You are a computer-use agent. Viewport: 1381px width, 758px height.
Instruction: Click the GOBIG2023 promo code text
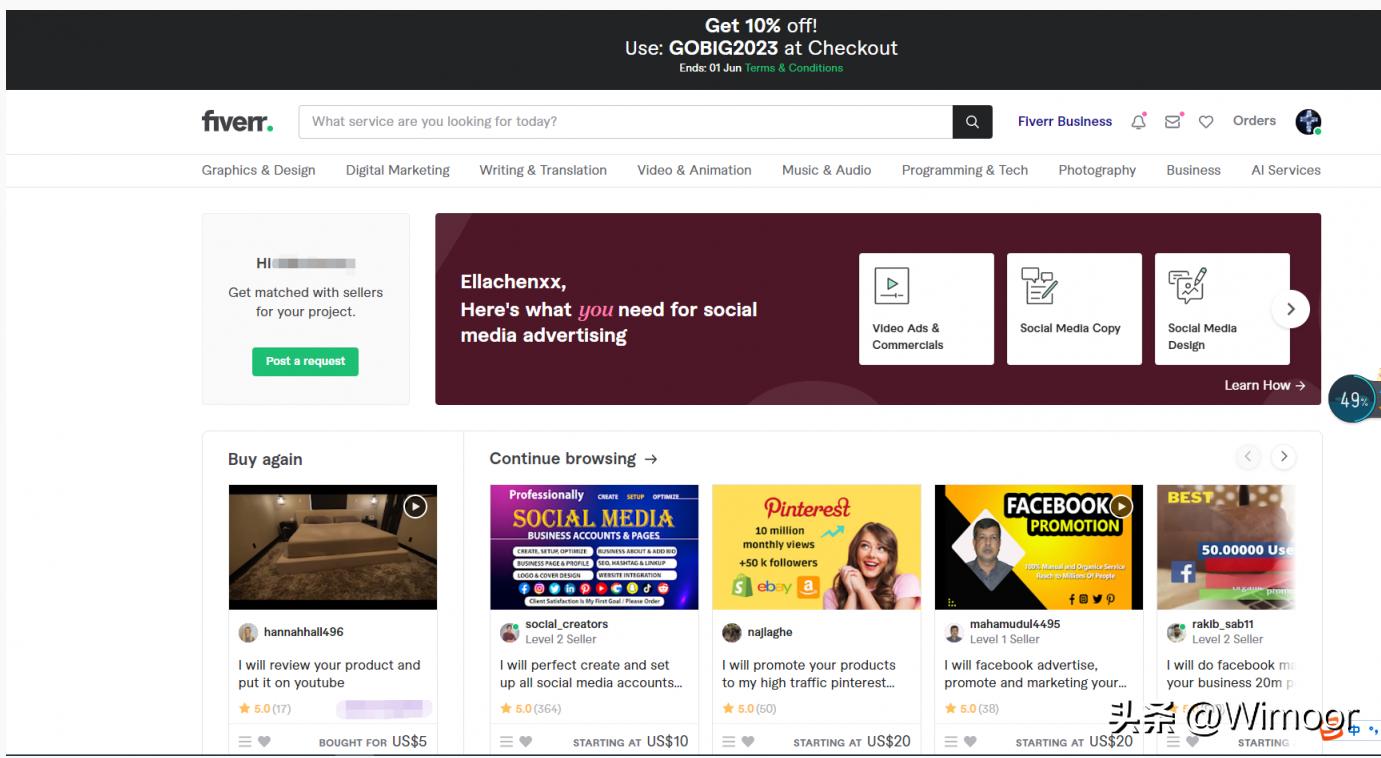(723, 48)
